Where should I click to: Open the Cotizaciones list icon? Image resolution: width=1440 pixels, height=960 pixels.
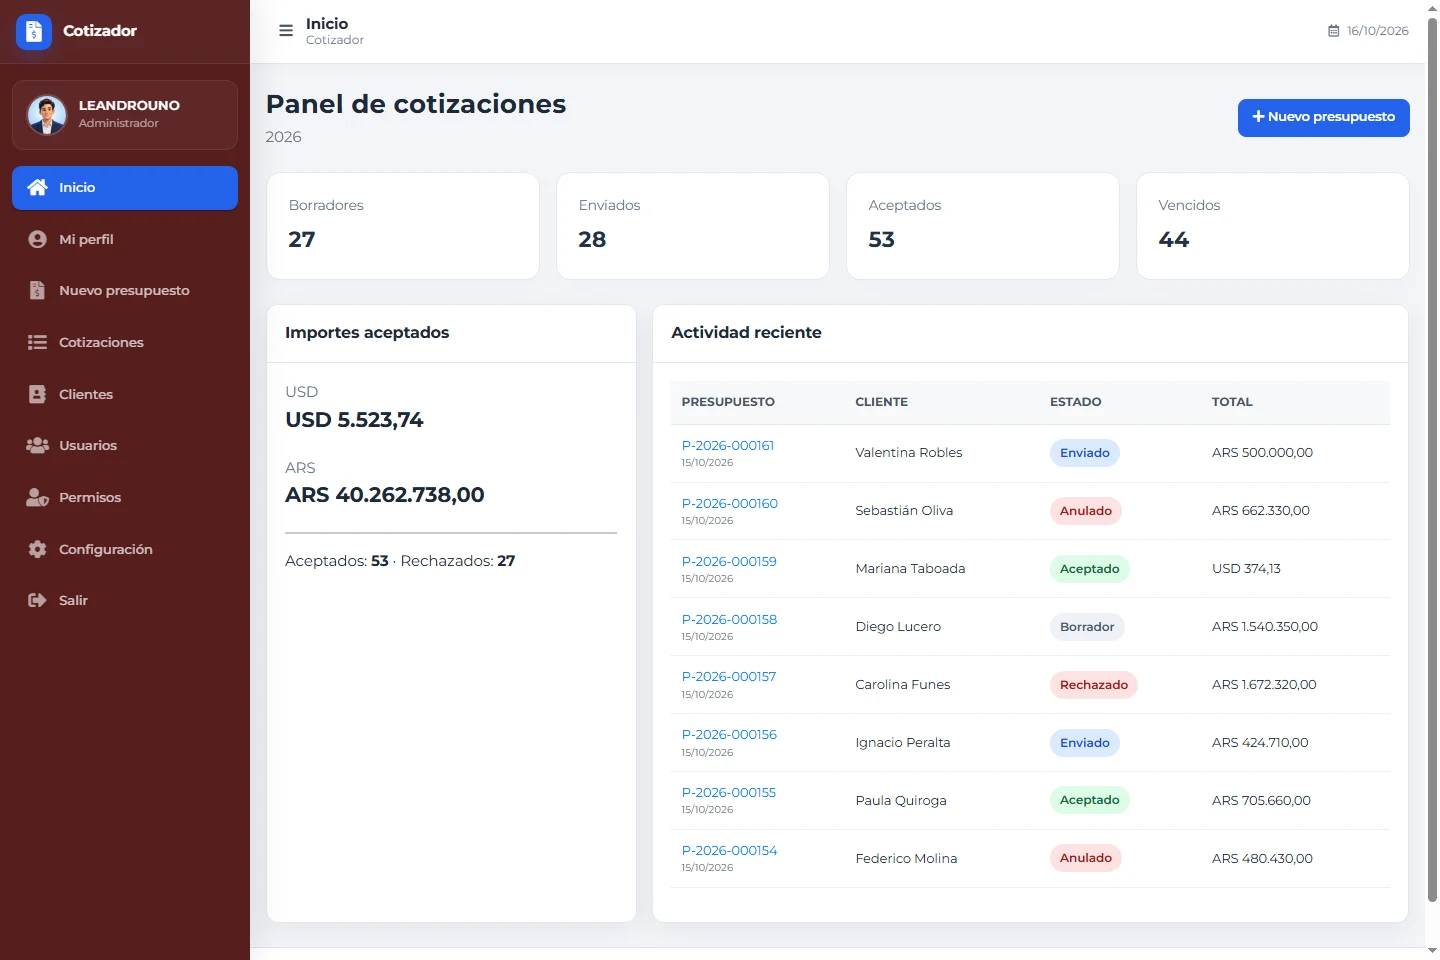[37, 342]
